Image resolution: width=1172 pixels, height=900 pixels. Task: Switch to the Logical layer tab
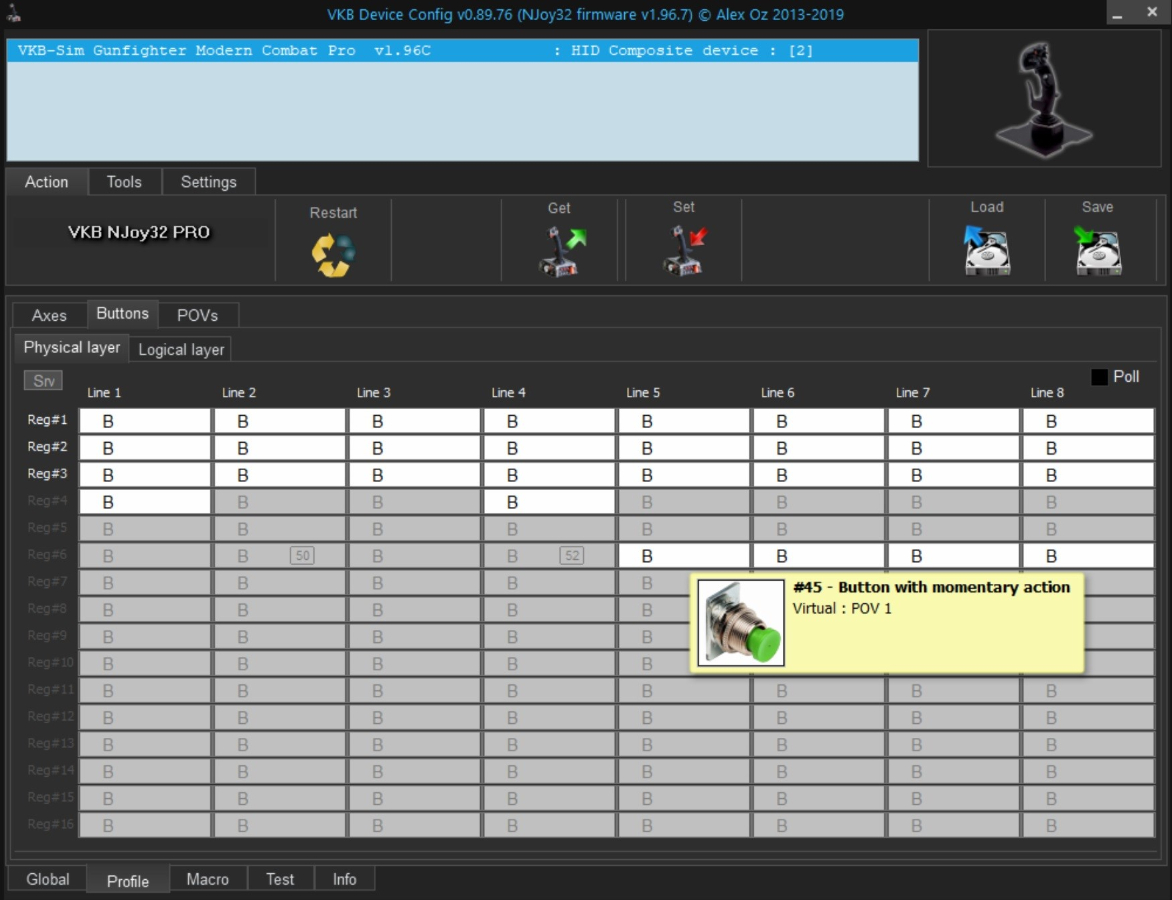coord(181,349)
